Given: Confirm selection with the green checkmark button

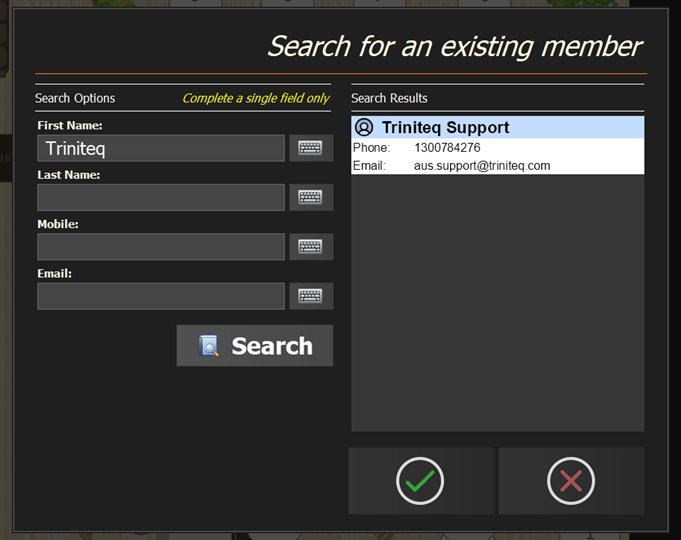Looking at the screenshot, I should pos(420,481).
